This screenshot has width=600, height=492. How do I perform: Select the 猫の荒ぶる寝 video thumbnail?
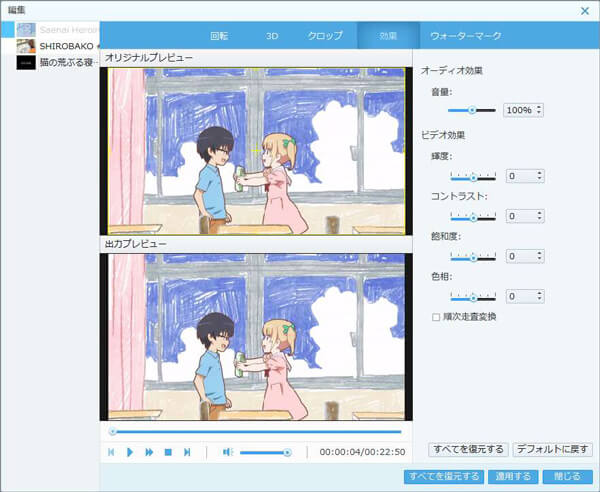(x=26, y=62)
